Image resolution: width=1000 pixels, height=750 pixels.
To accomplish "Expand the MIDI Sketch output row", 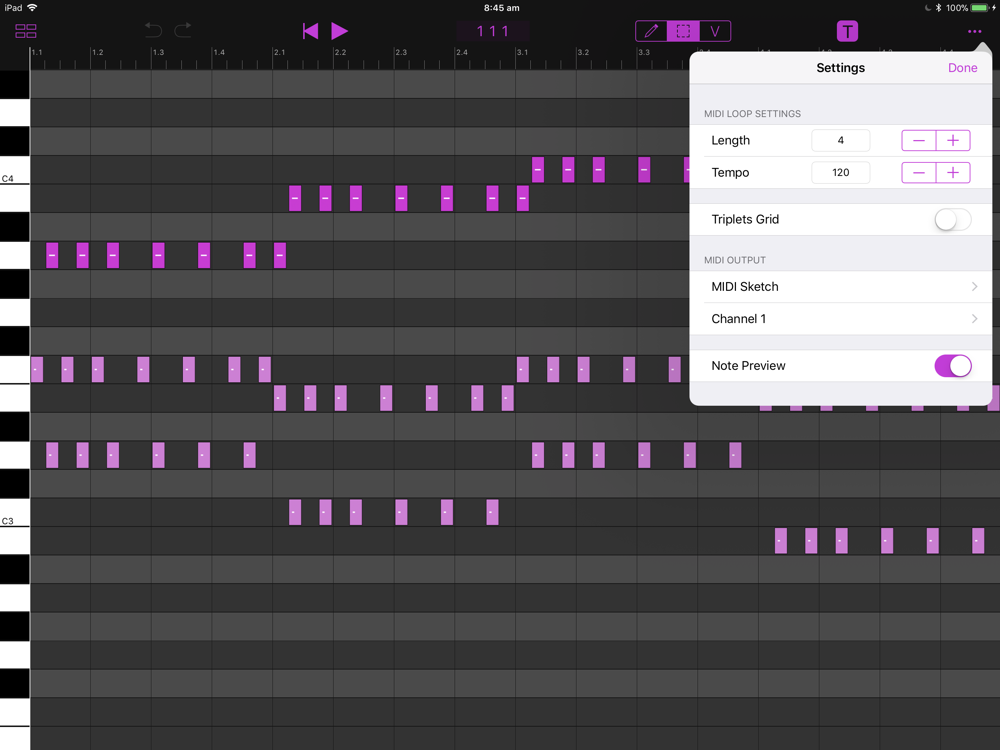I will click(x=841, y=287).
